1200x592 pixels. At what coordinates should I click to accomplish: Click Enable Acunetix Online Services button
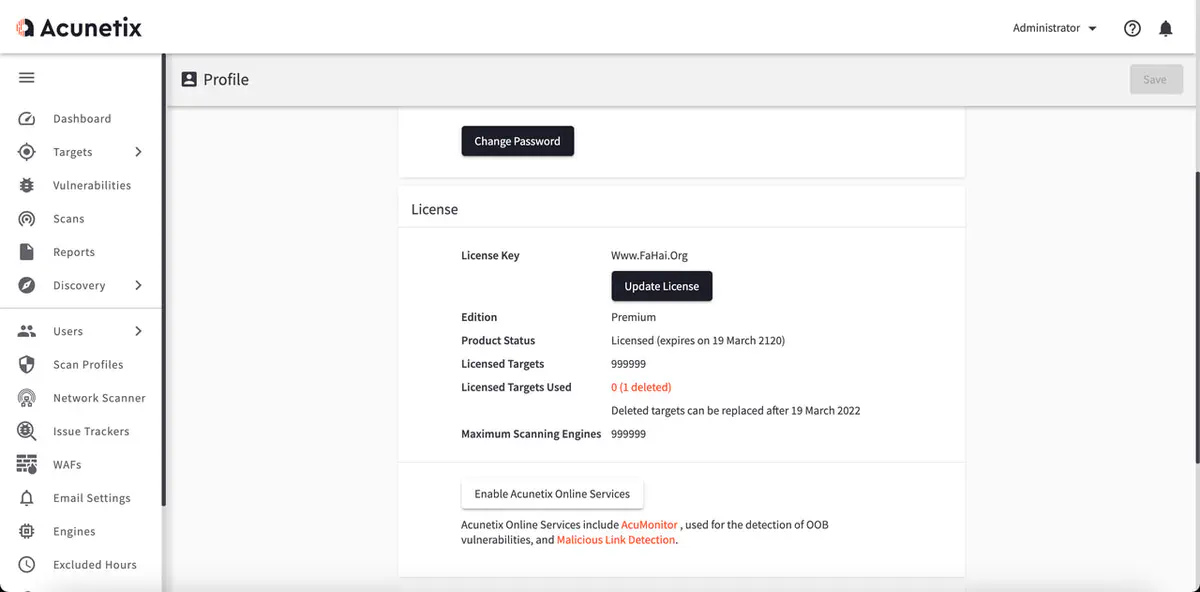(x=552, y=494)
